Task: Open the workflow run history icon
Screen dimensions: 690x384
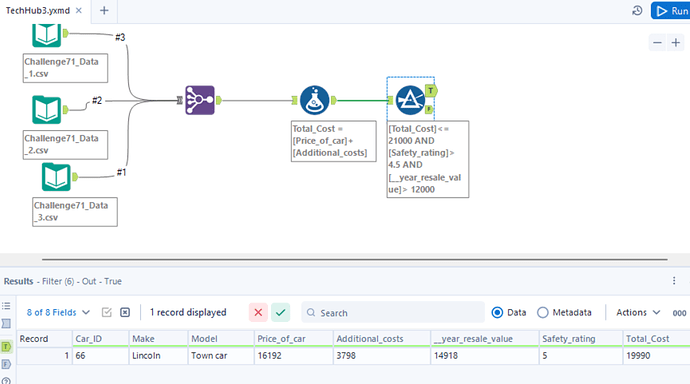Action: pyautogui.click(x=637, y=11)
